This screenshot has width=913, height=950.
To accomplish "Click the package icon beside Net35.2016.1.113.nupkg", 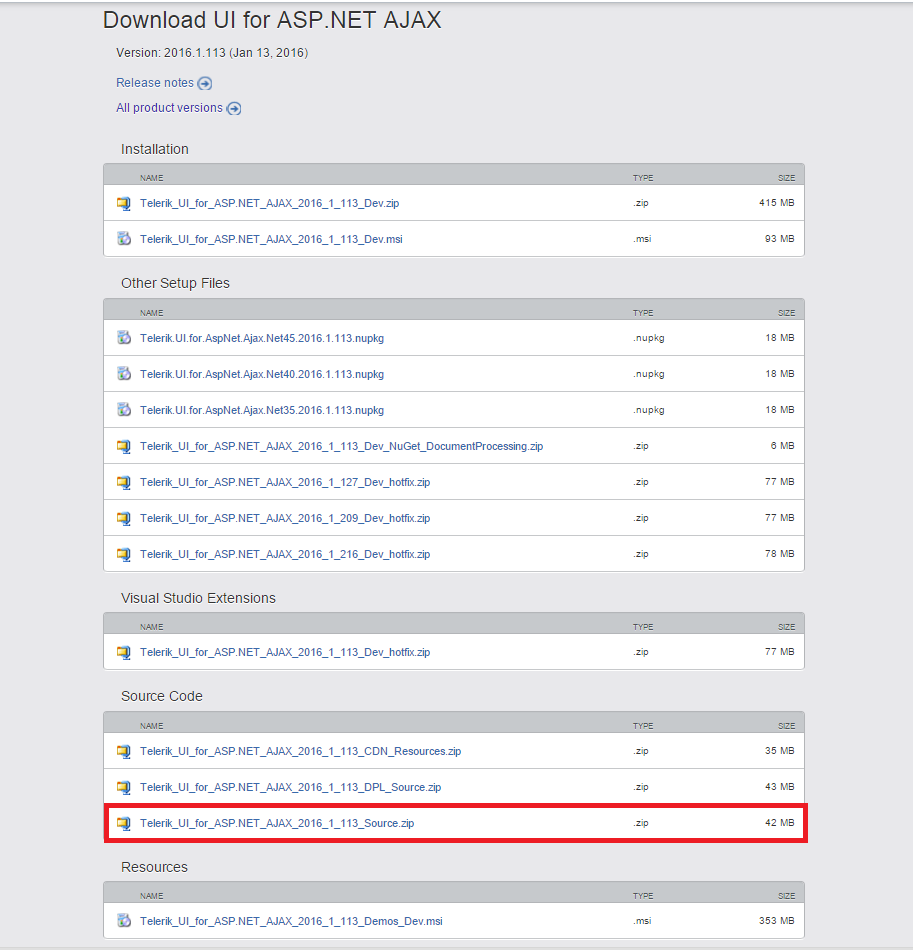I will (x=124, y=410).
